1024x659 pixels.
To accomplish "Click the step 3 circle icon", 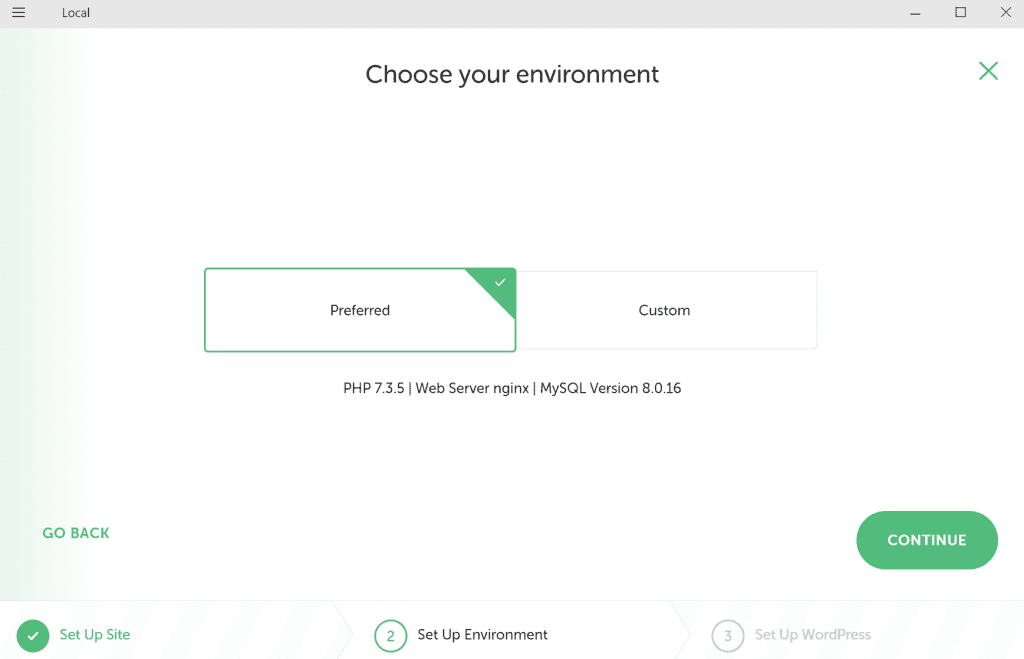I will click(x=728, y=635).
